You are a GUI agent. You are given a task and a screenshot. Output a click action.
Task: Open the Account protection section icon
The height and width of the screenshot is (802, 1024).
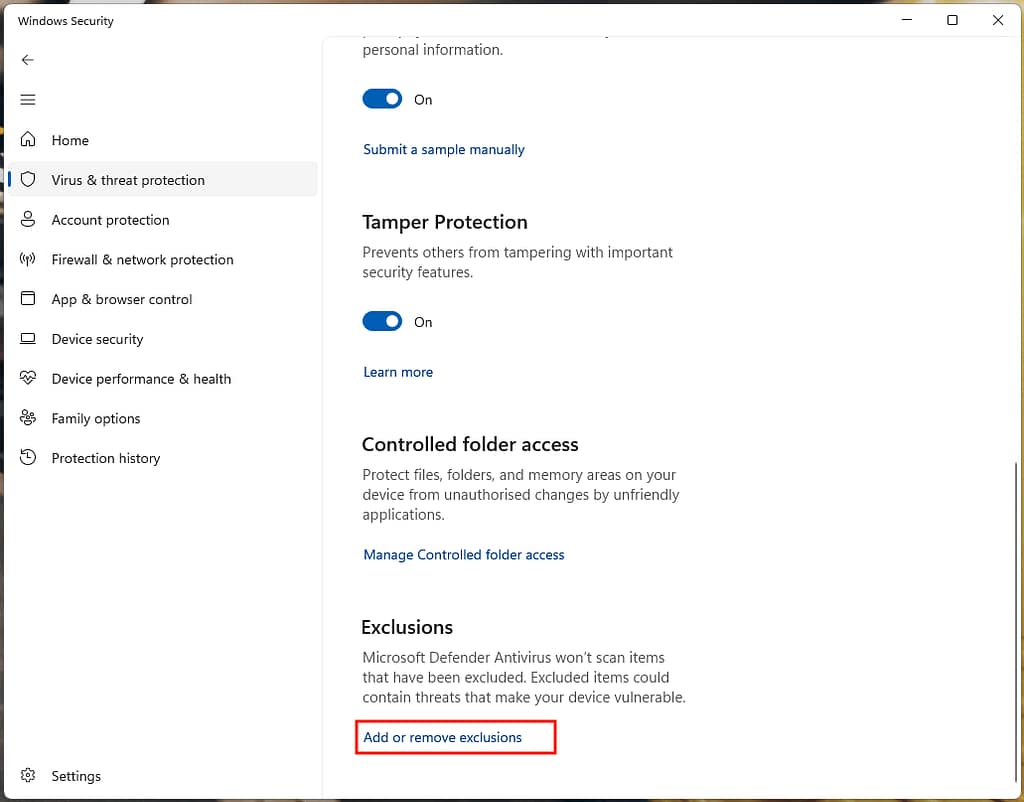[x=28, y=220]
